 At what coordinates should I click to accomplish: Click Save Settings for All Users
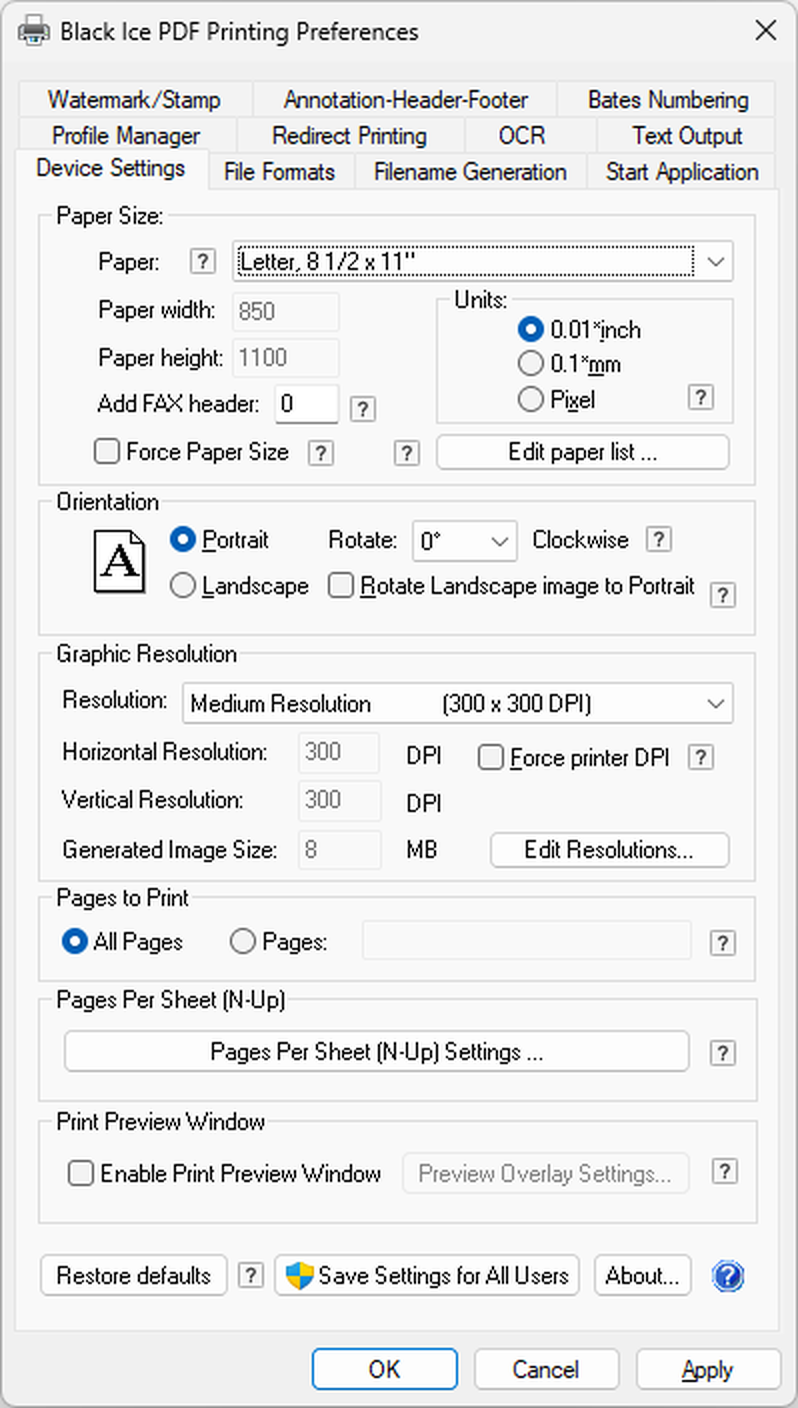point(427,1275)
